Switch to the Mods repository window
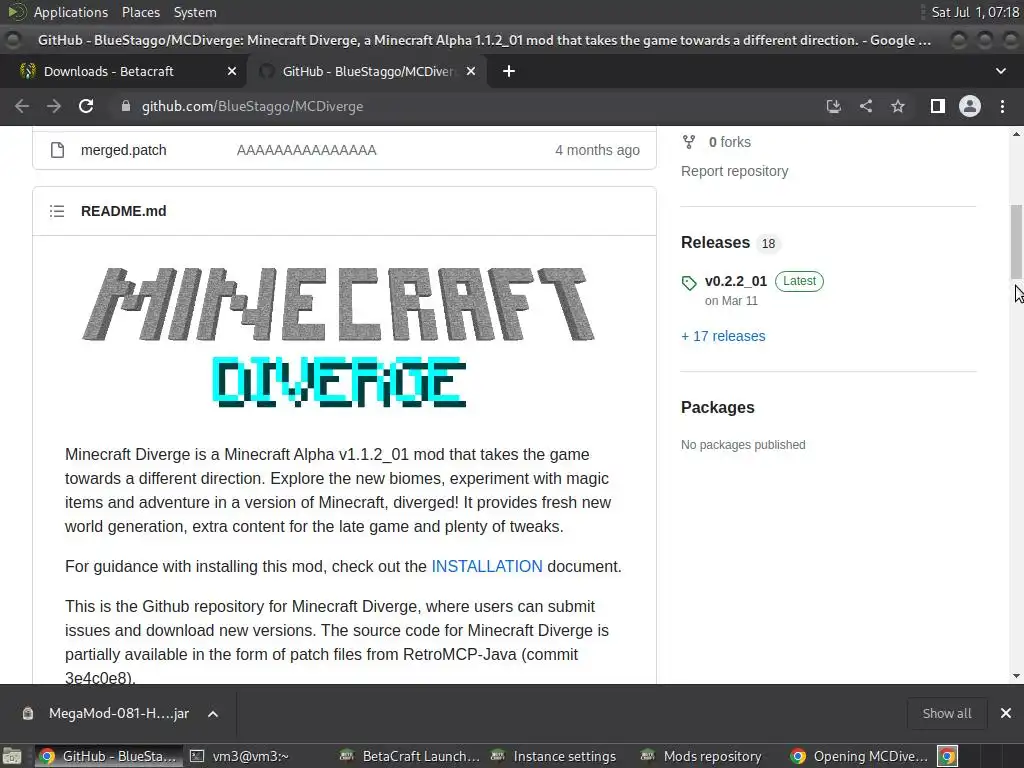 point(701,756)
